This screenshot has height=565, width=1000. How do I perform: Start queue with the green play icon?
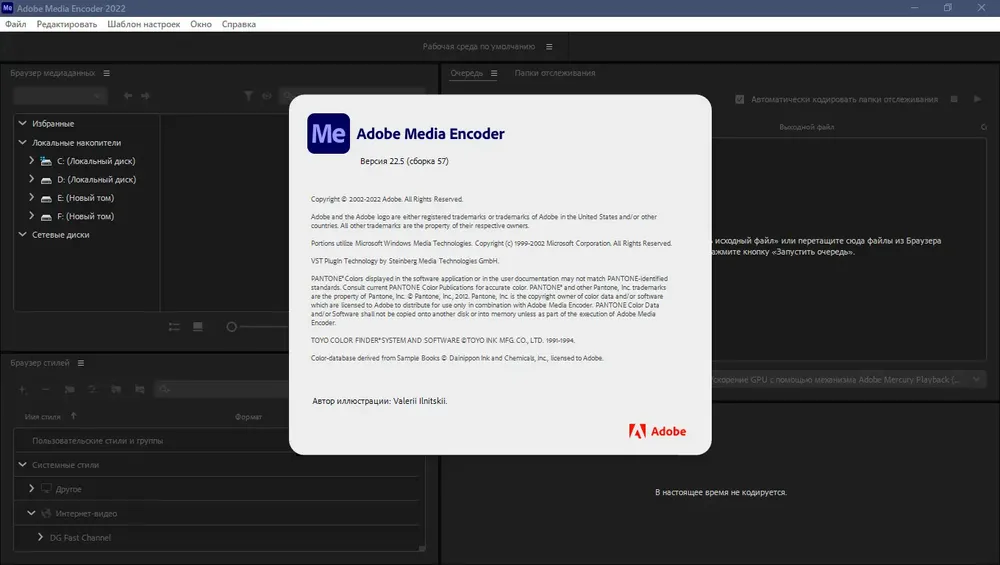point(978,99)
